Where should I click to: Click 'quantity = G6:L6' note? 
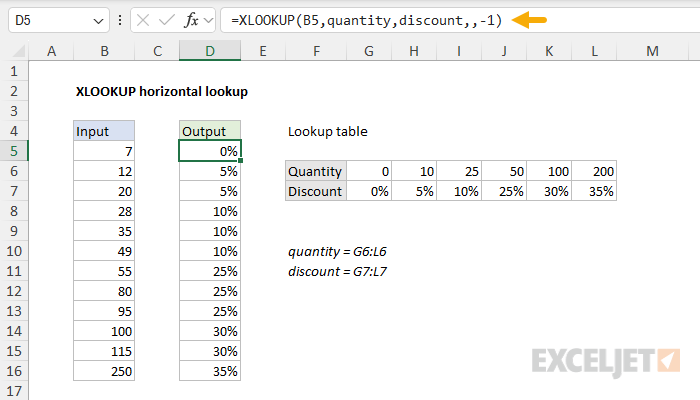click(x=337, y=252)
